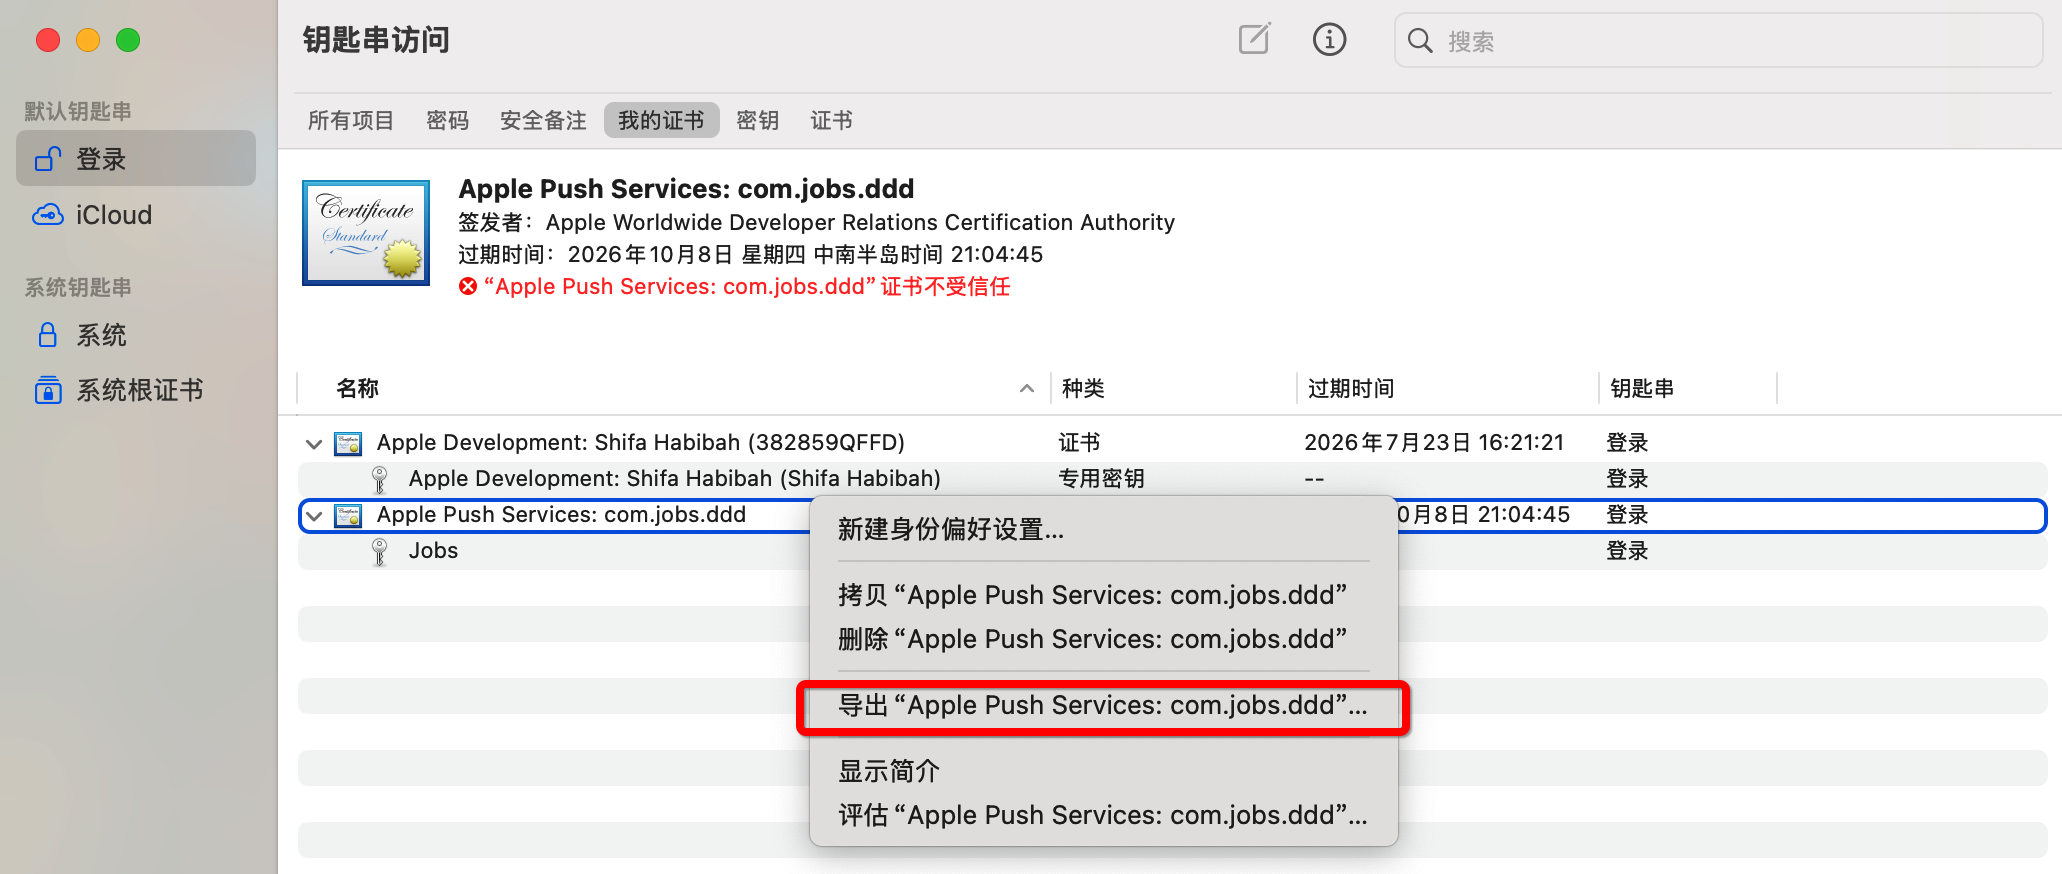Select the Apple Push Services: com.jobs.ddd row name
Image resolution: width=2062 pixels, height=874 pixels.
(x=561, y=515)
